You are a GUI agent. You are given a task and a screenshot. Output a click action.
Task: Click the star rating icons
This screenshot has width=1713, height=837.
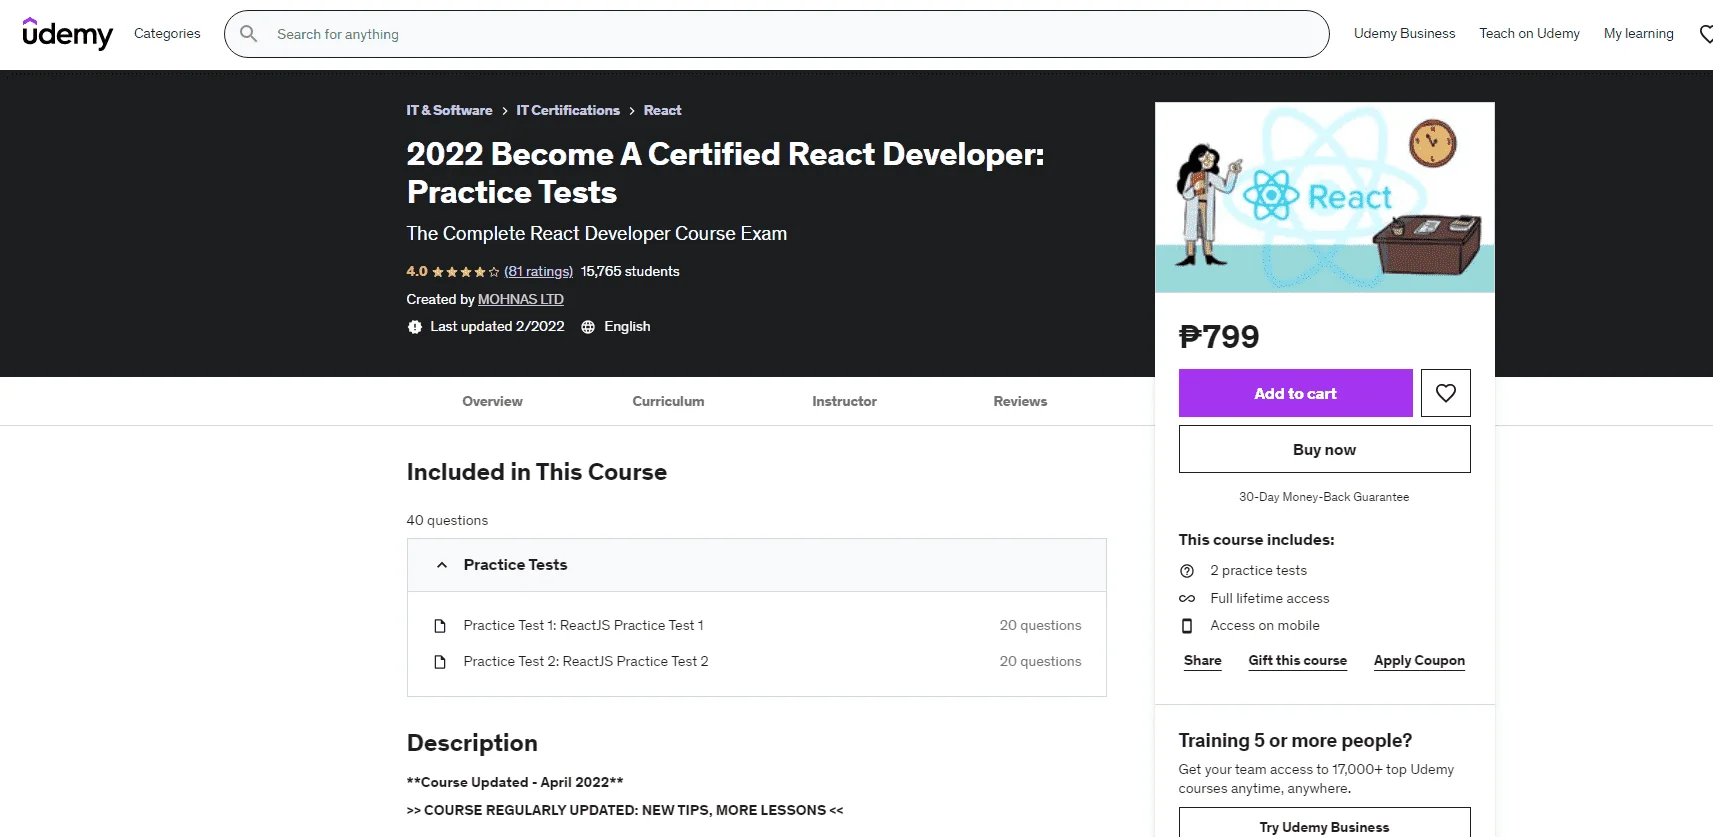pos(466,272)
